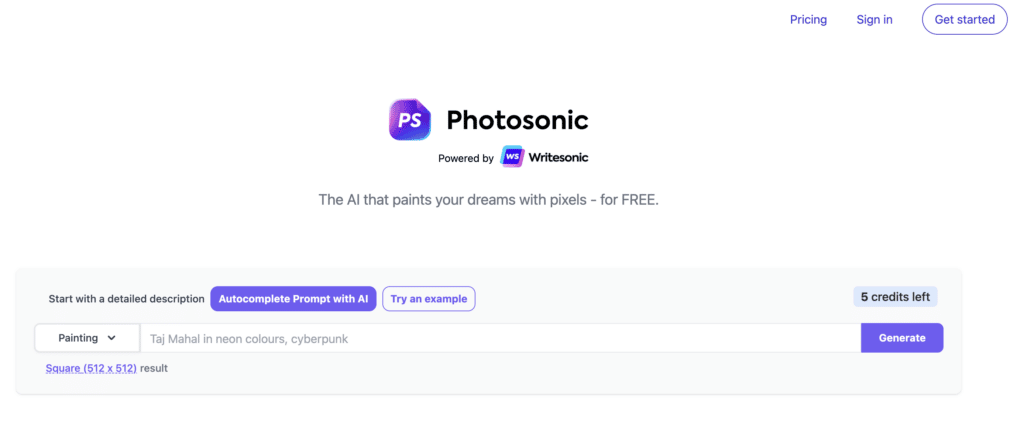
Task: Select Try an example
Action: [429, 298]
